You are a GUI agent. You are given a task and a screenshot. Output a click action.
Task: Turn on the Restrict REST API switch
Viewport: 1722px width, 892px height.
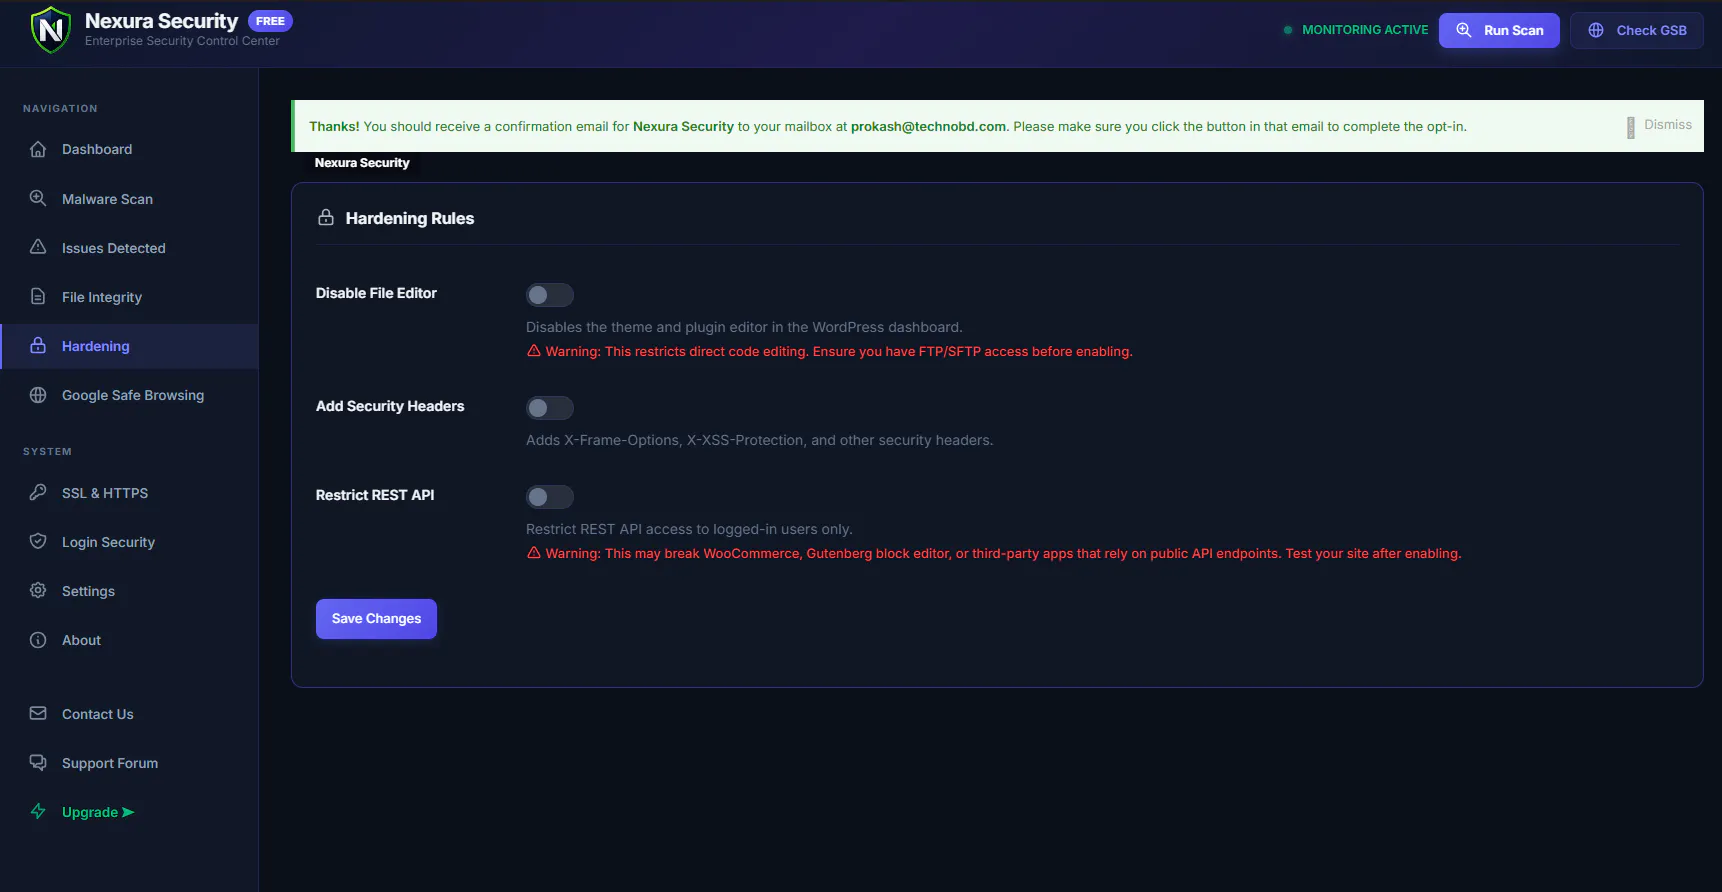[x=550, y=497]
